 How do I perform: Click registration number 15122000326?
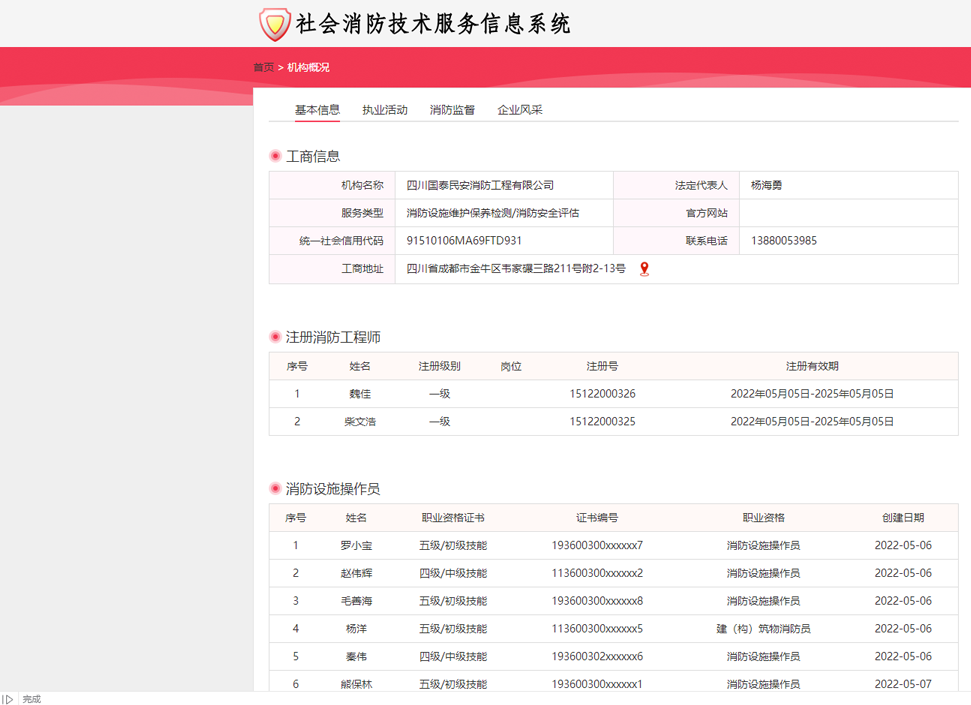pos(603,394)
